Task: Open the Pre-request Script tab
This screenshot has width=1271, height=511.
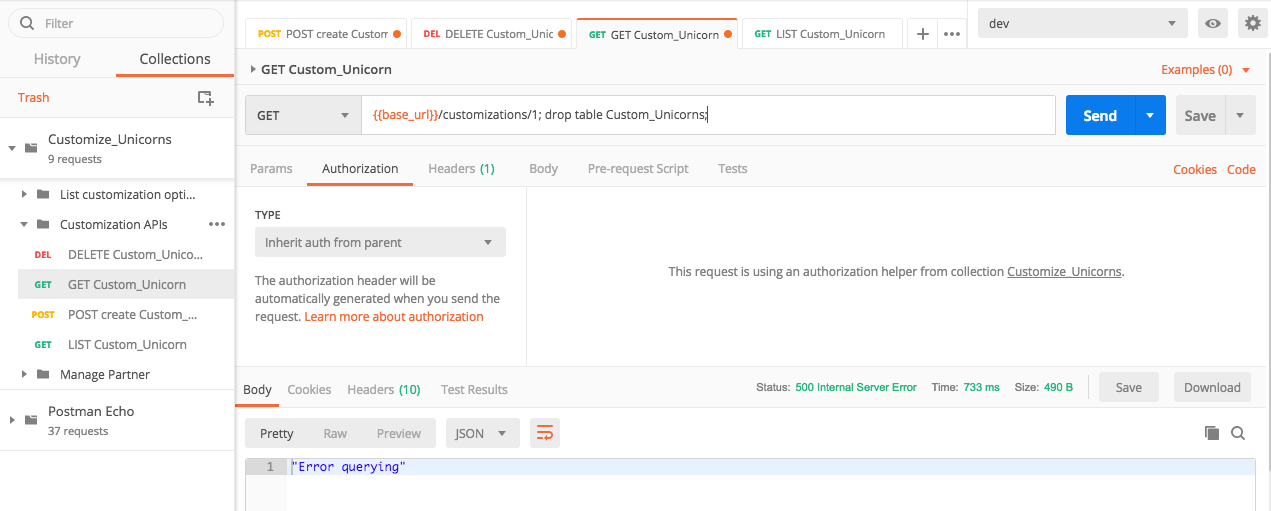Action: 638,168
